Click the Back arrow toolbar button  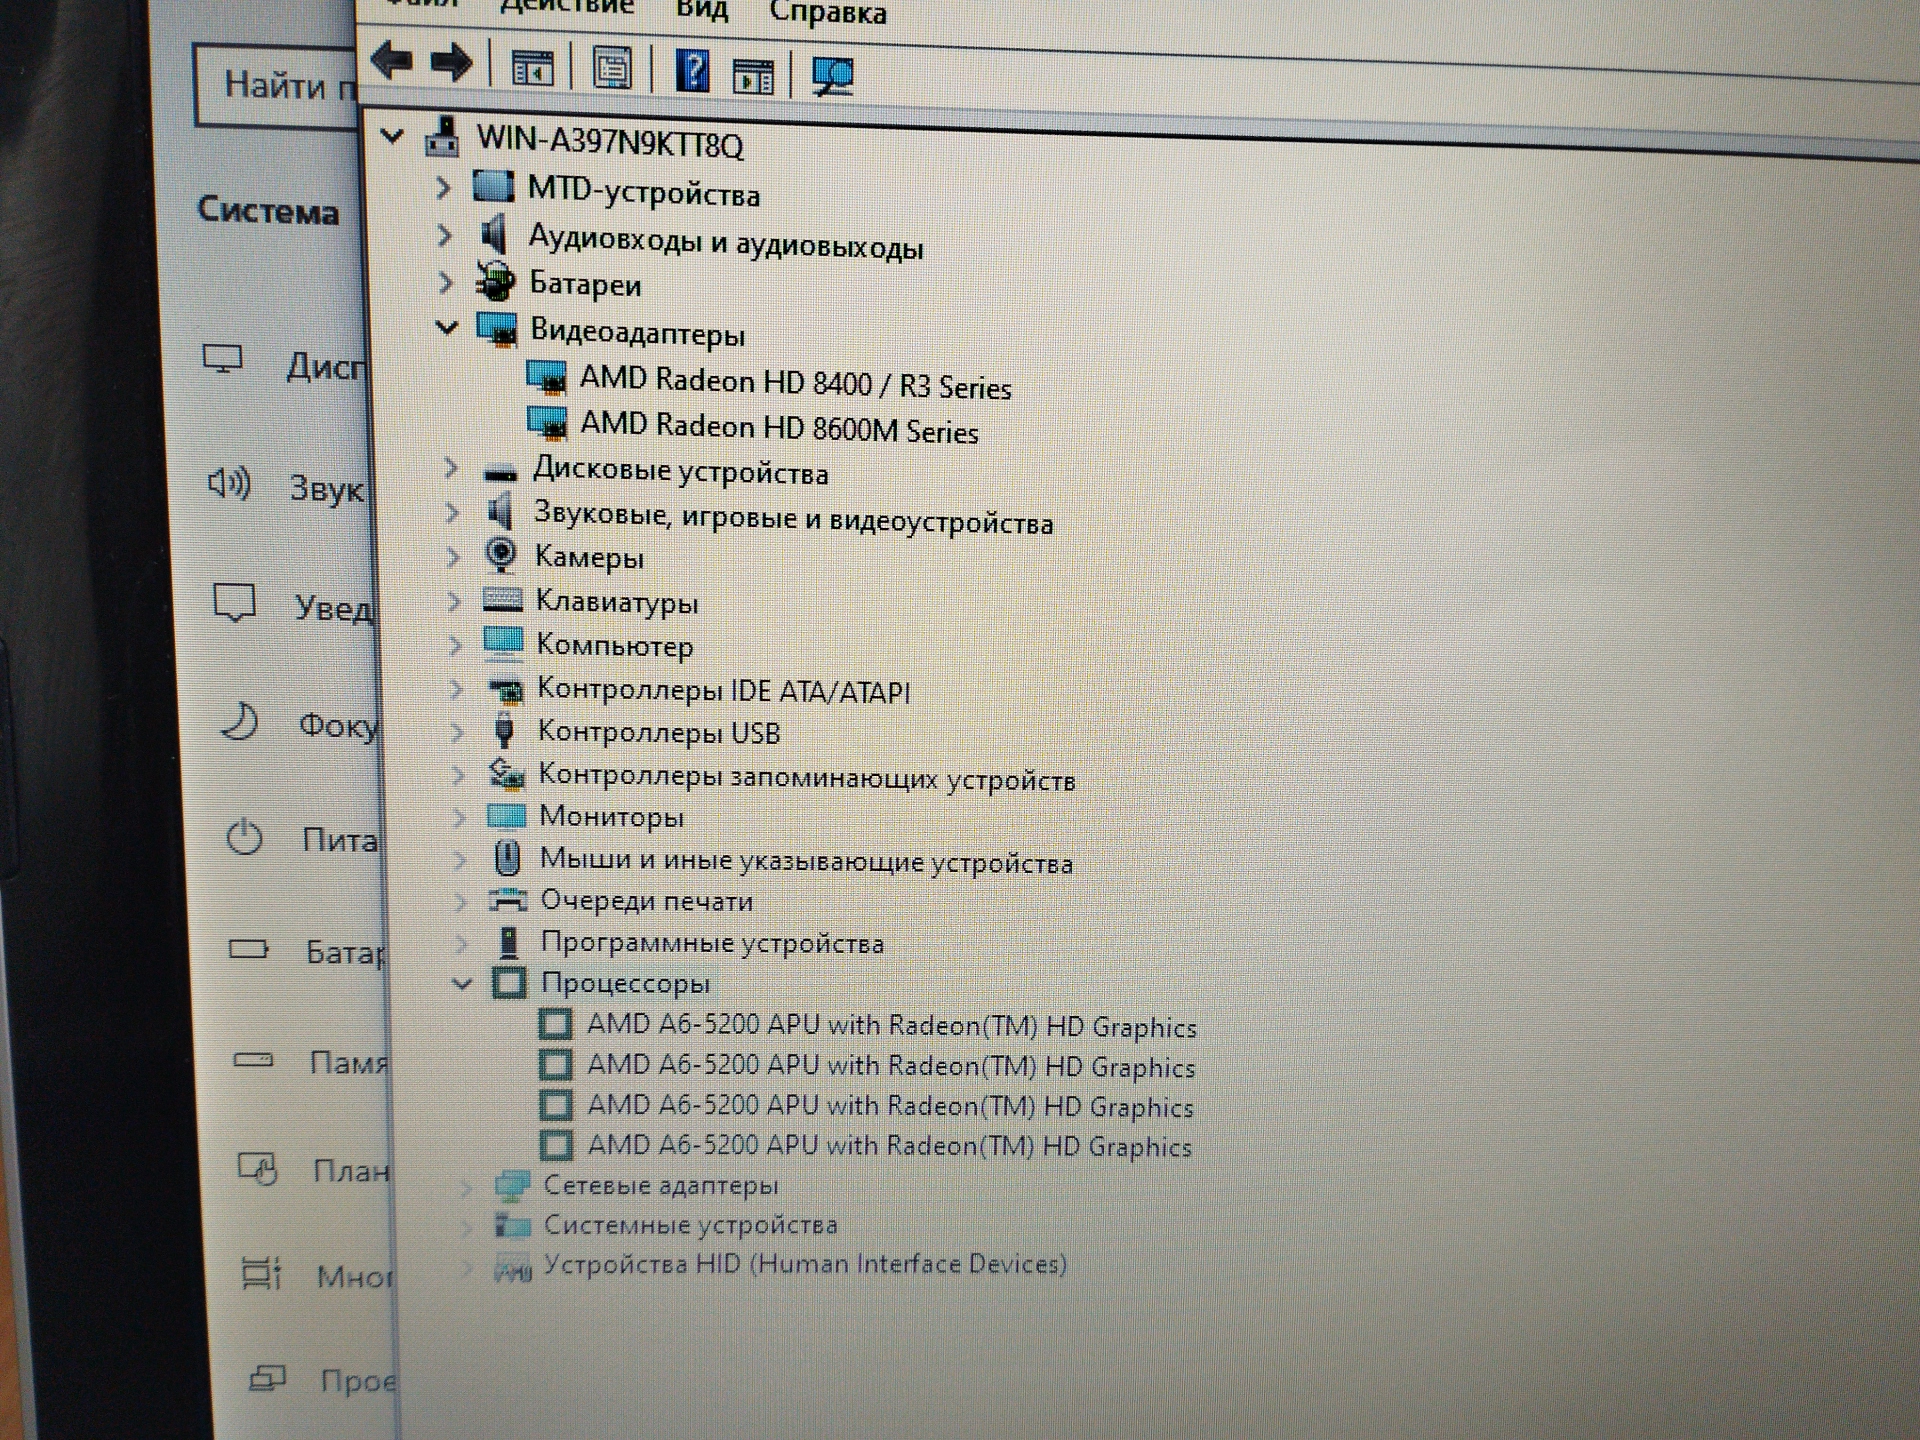point(392,61)
